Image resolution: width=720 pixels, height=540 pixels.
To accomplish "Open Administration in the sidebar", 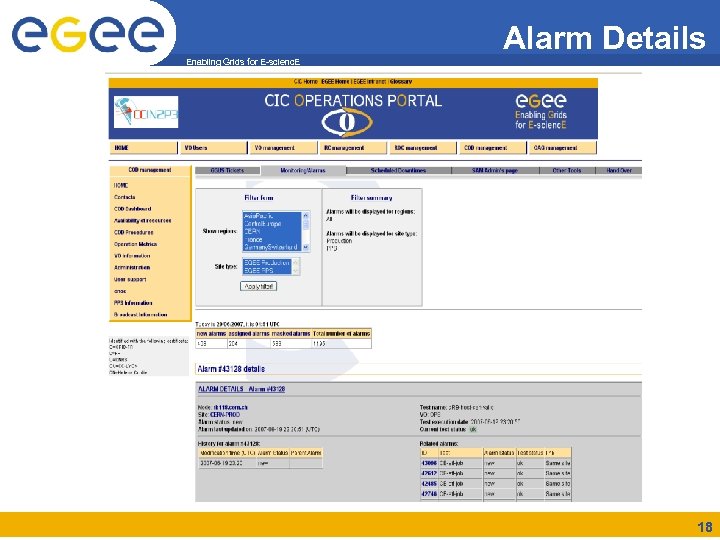I will pyautogui.click(x=132, y=268).
